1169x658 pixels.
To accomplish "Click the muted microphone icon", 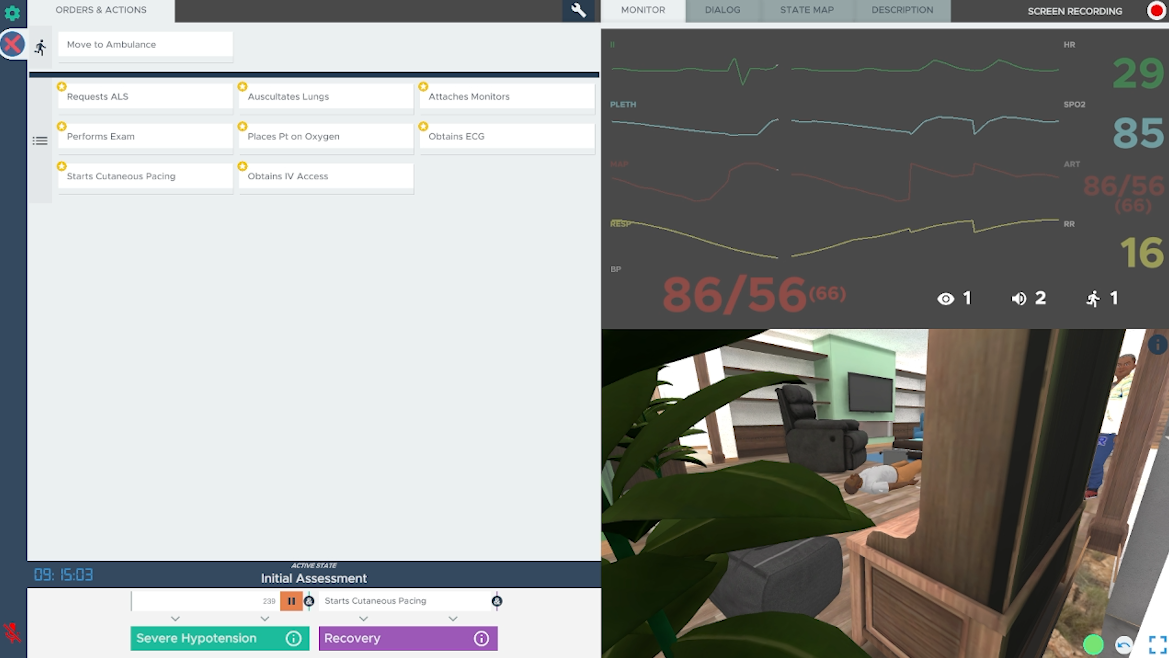I will coord(12,632).
